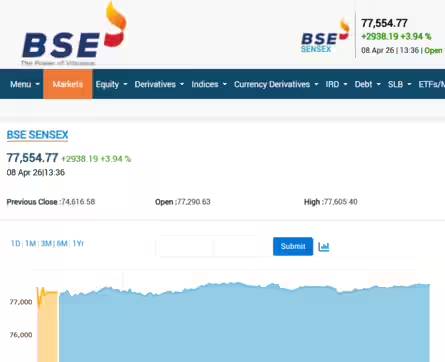This screenshot has height=362, width=445.
Task: Select the 6M chart range
Action: pyautogui.click(x=62, y=243)
